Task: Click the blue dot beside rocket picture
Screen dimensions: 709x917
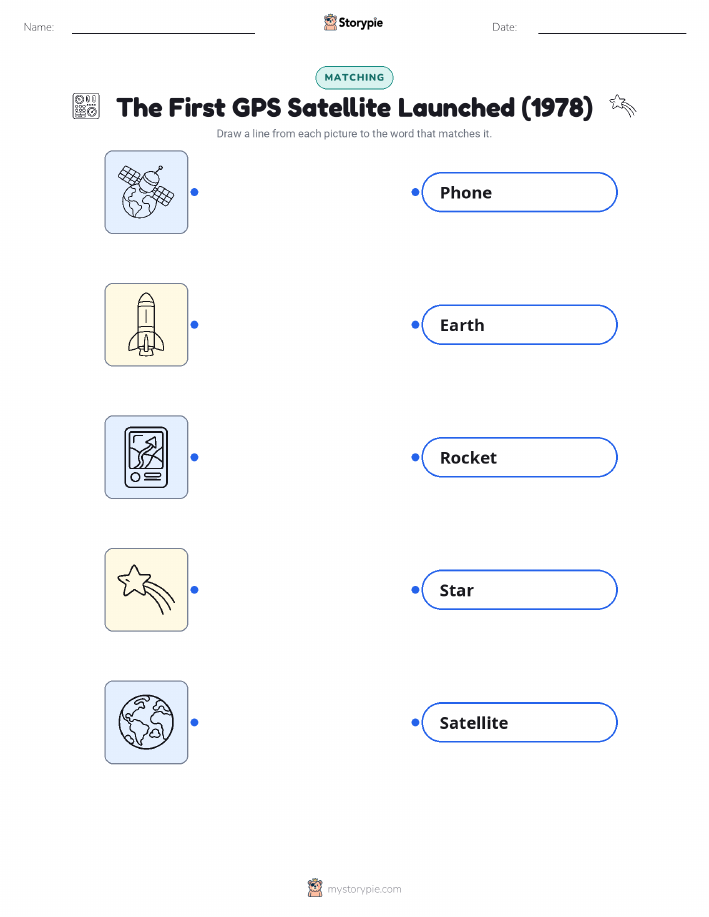Action: coord(195,325)
